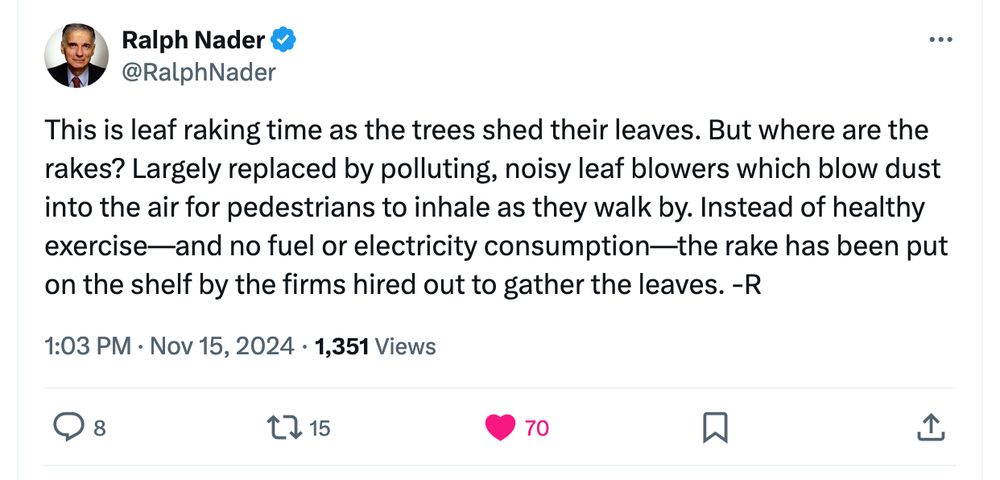Screen dimensions: 1000x480
Task: Click the reply speech bubble icon
Action: [67, 428]
